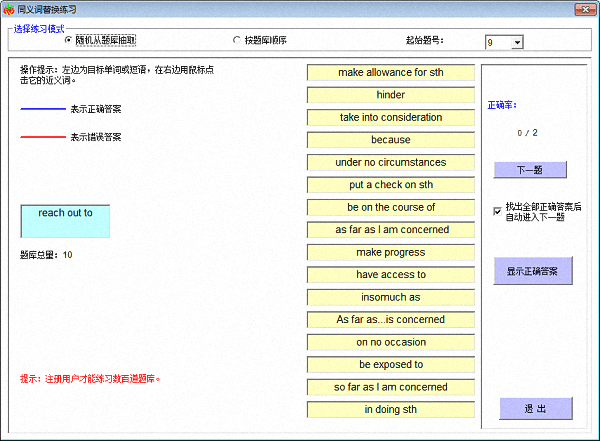Select the 按题库顺序 radio button
Image resolution: width=600 pixels, height=441 pixels.
pos(237,41)
